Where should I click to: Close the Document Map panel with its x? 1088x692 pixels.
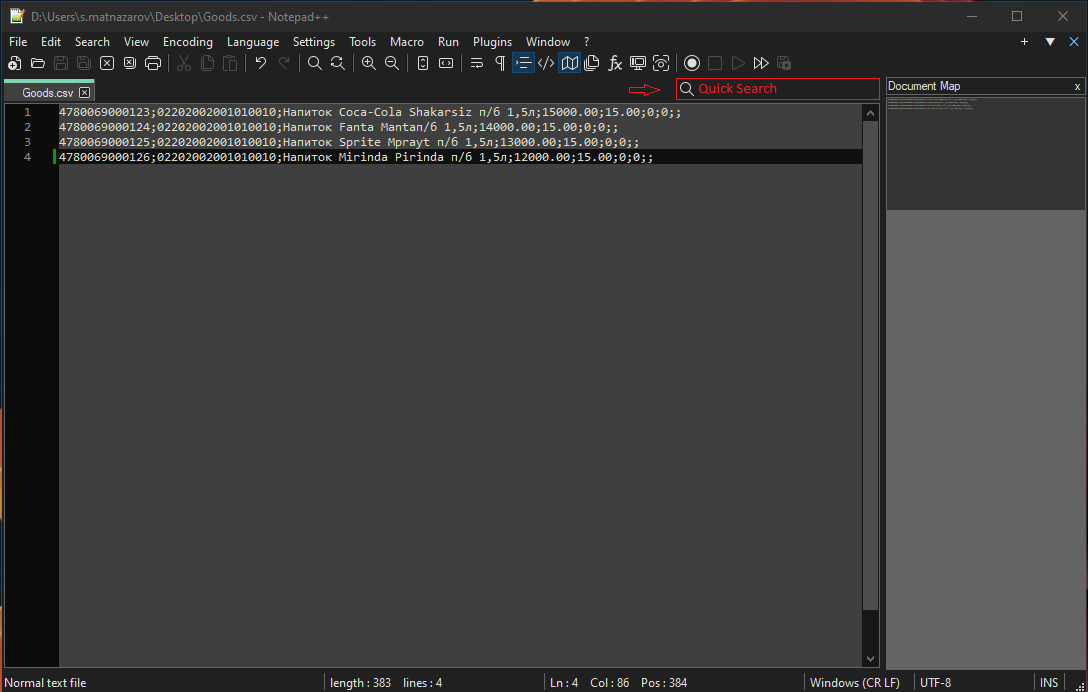pyautogui.click(x=1077, y=86)
